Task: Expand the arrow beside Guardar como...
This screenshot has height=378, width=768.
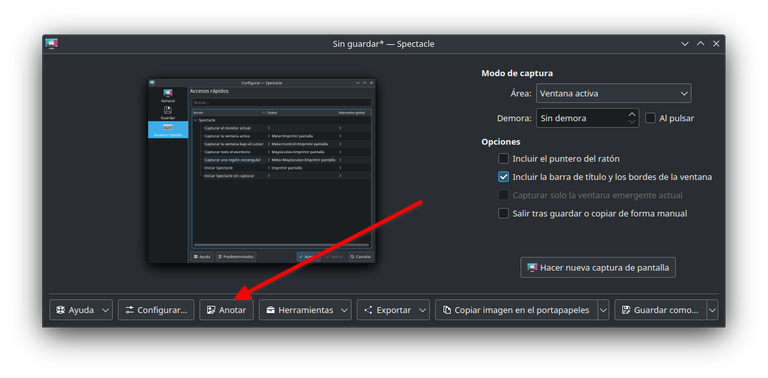Action: (x=712, y=310)
